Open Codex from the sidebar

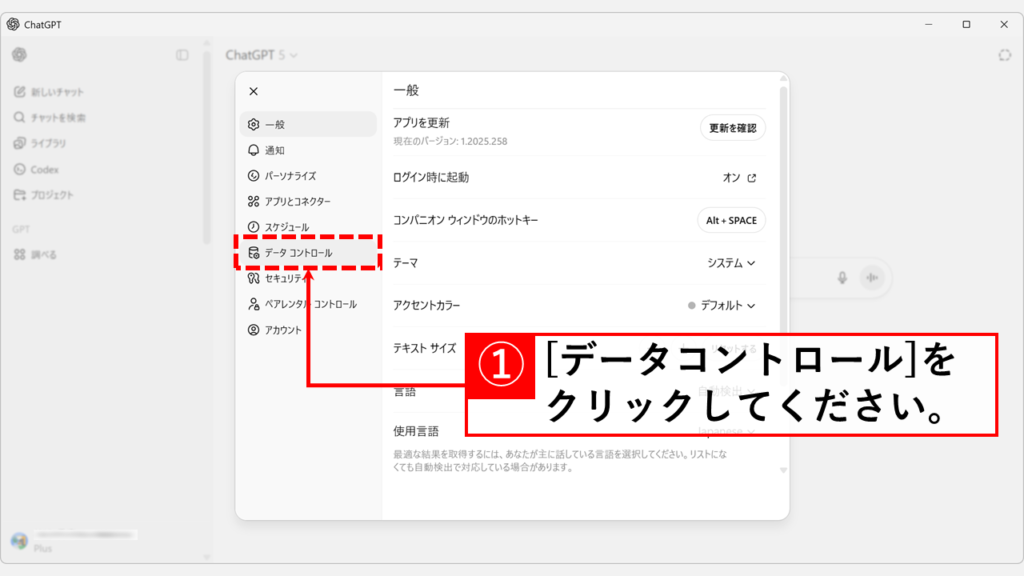click(x=44, y=169)
